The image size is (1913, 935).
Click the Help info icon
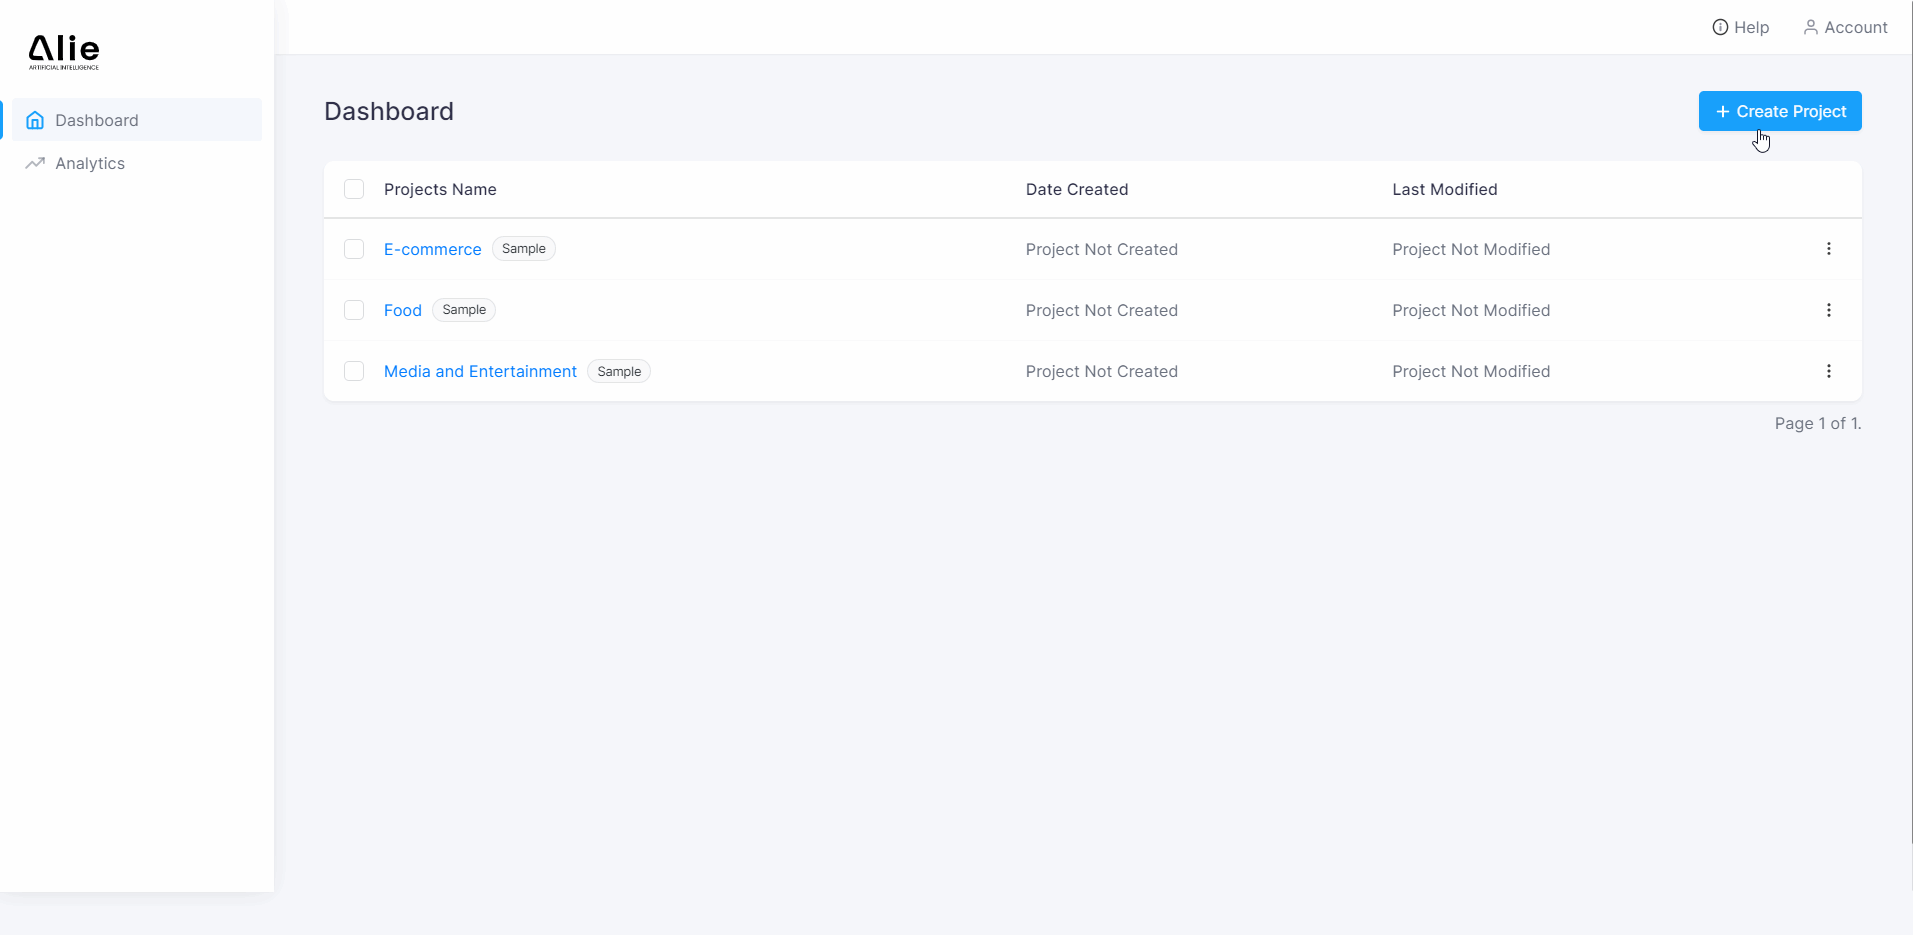pyautogui.click(x=1720, y=27)
